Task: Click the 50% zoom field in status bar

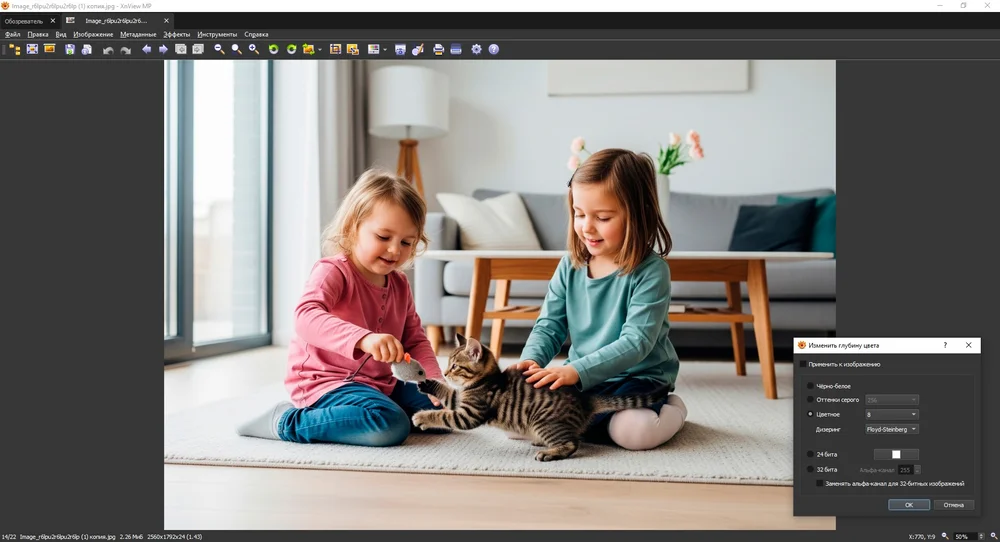Action: click(966, 537)
